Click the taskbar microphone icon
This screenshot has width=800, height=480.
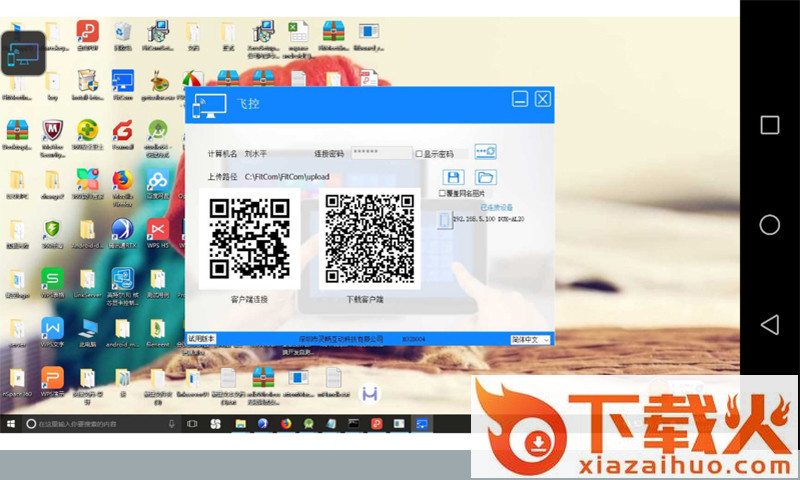click(171, 424)
